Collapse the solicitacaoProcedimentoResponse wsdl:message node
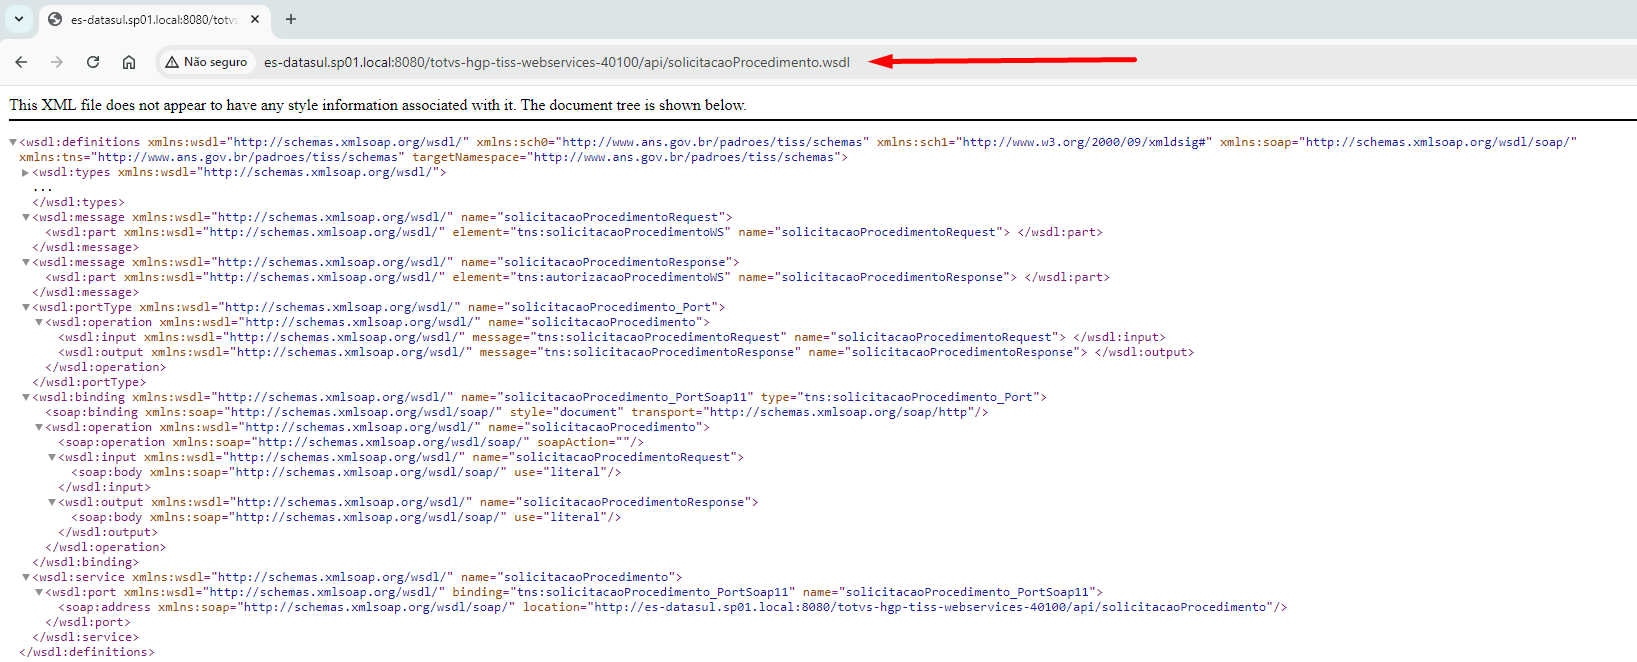The width and height of the screenshot is (1637, 662). click(x=26, y=262)
